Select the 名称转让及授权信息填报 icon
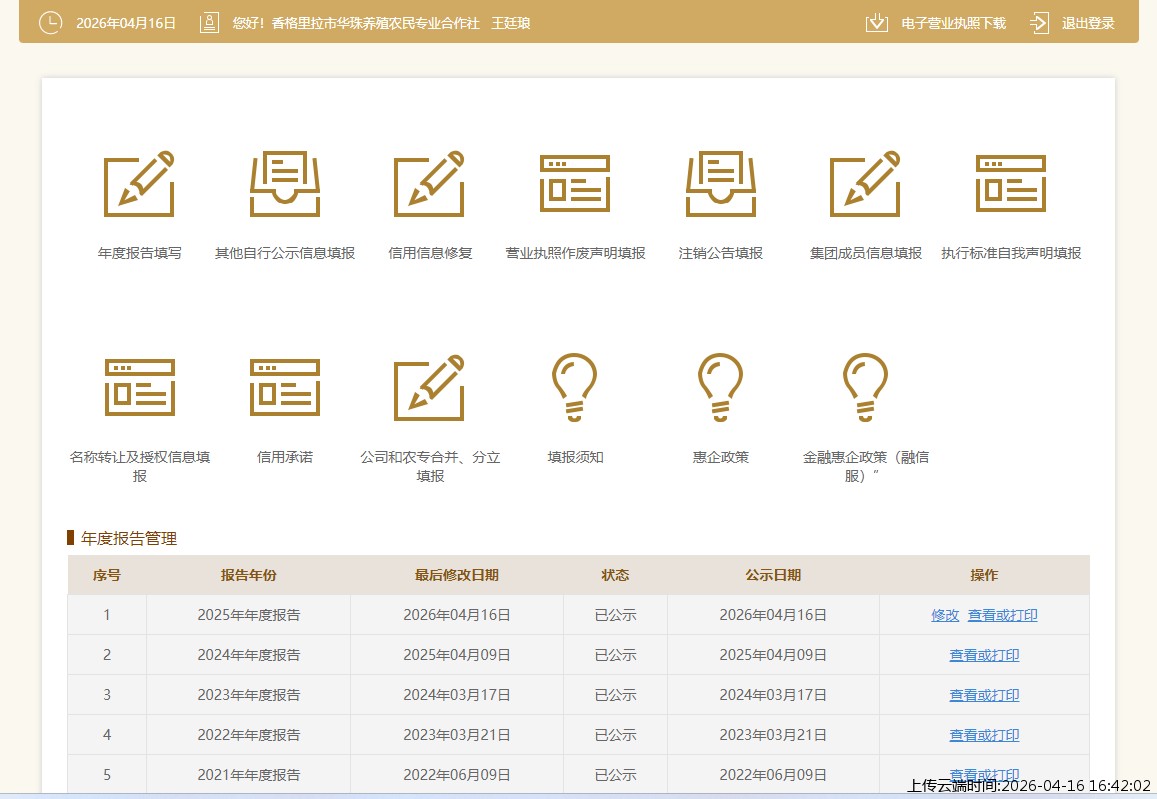The width and height of the screenshot is (1157, 799). tap(140, 388)
